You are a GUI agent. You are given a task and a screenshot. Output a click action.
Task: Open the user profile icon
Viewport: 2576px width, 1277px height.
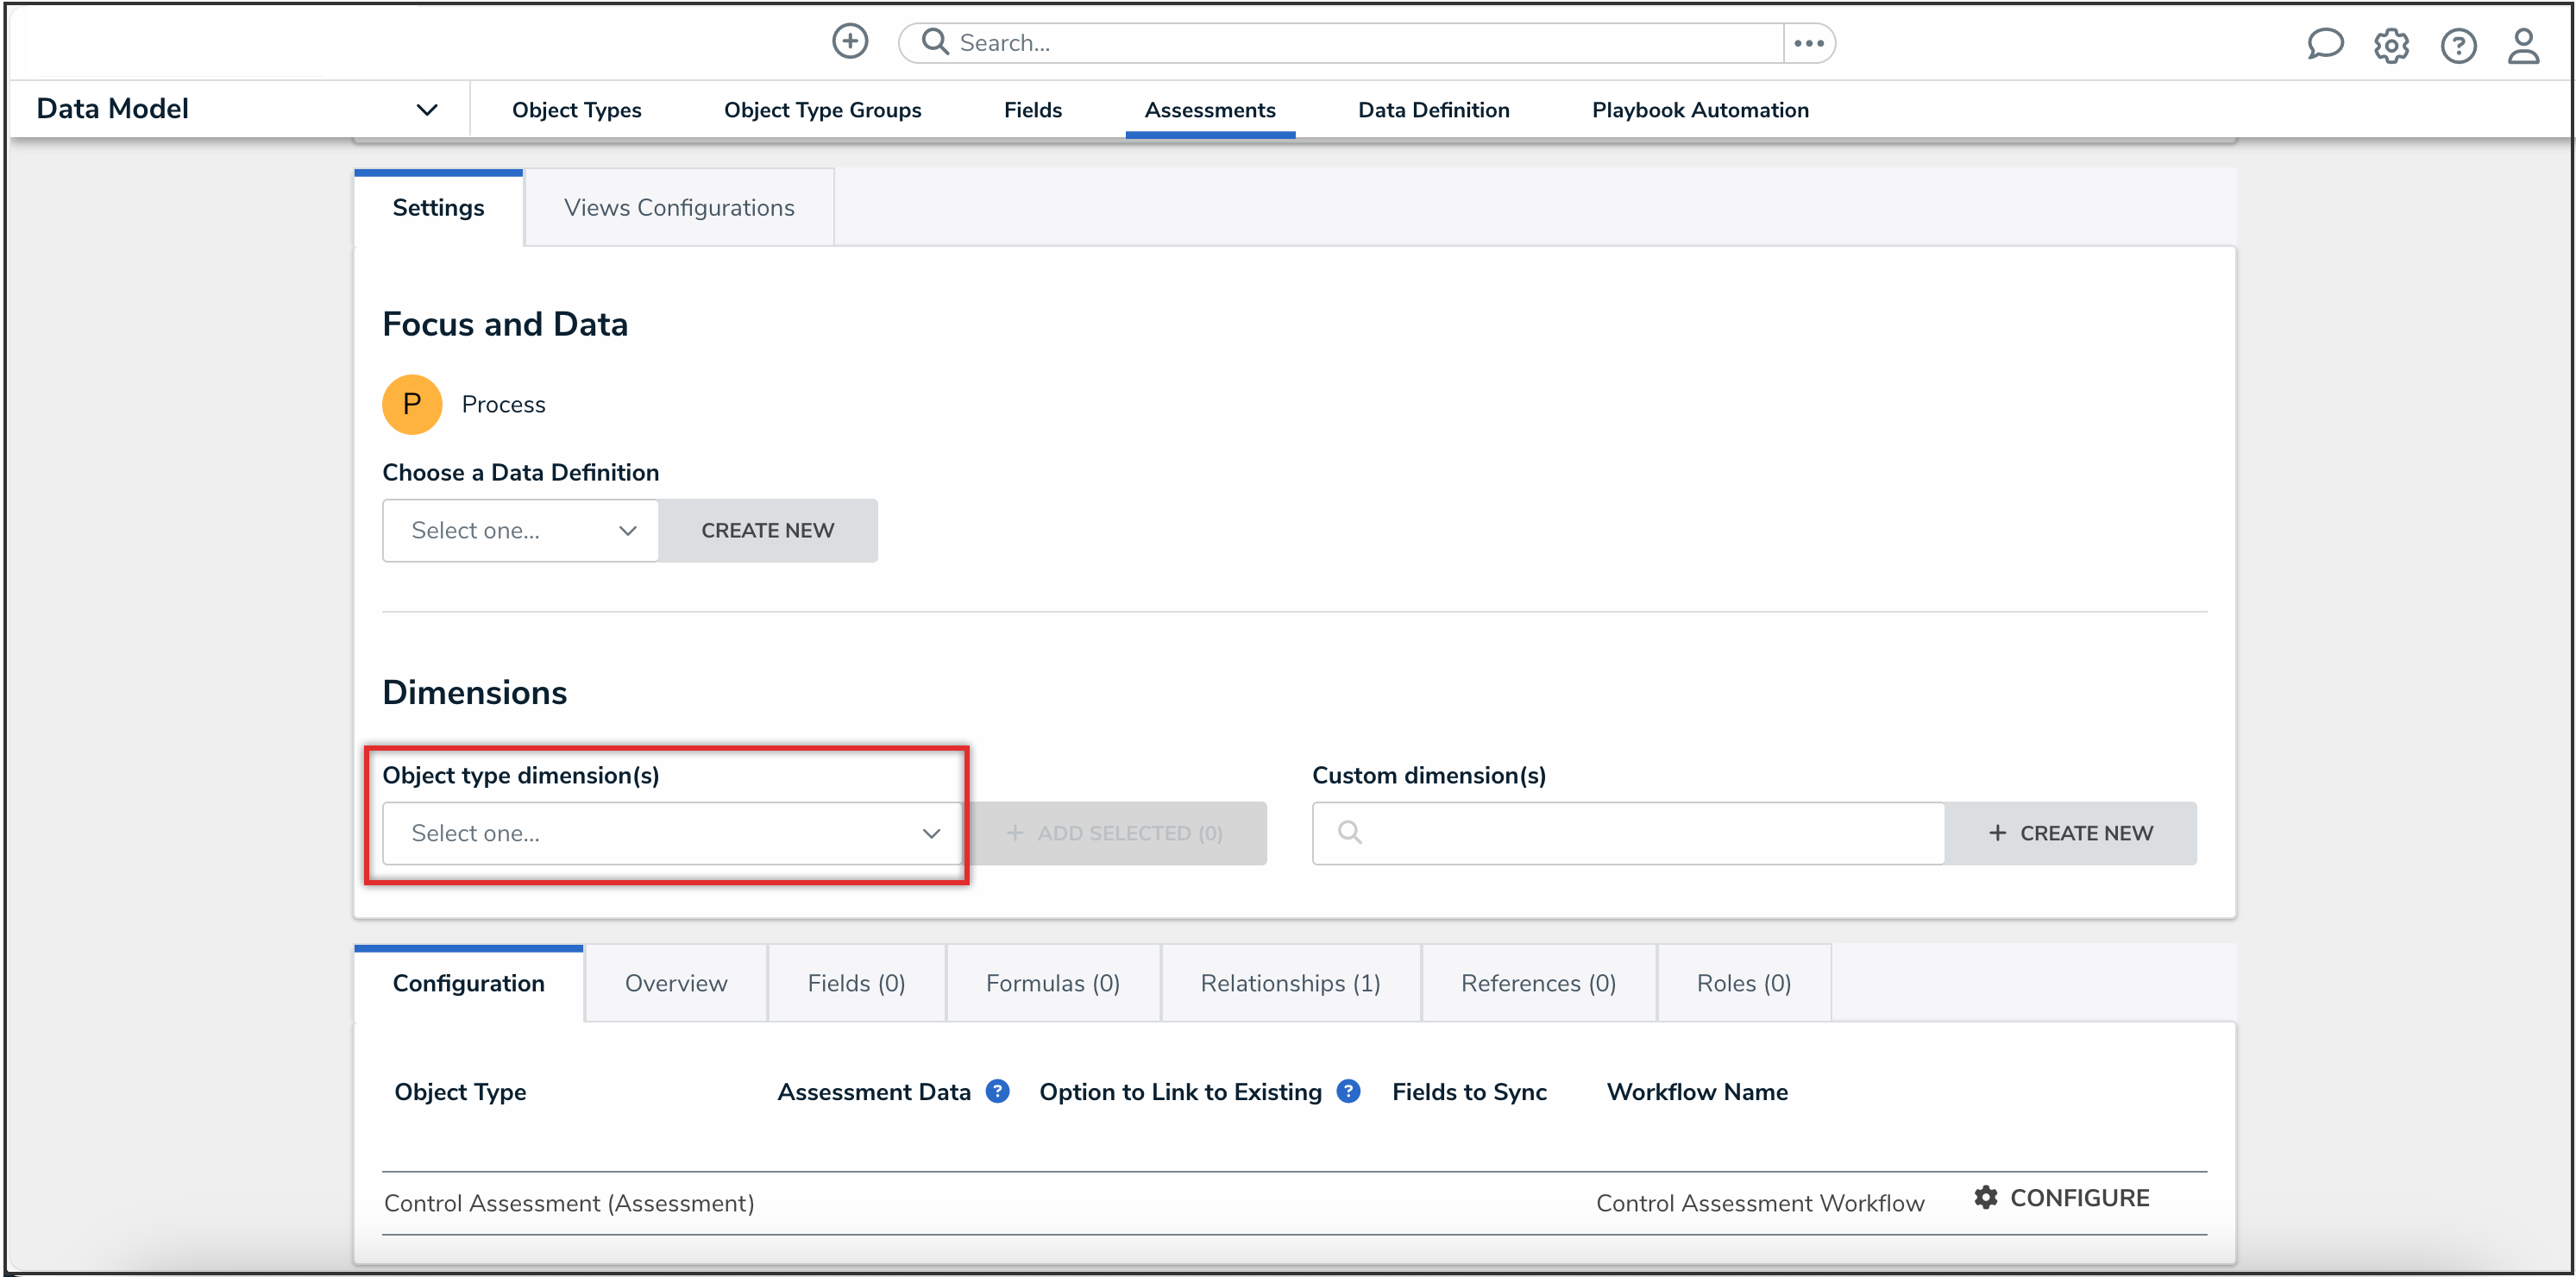click(2523, 46)
